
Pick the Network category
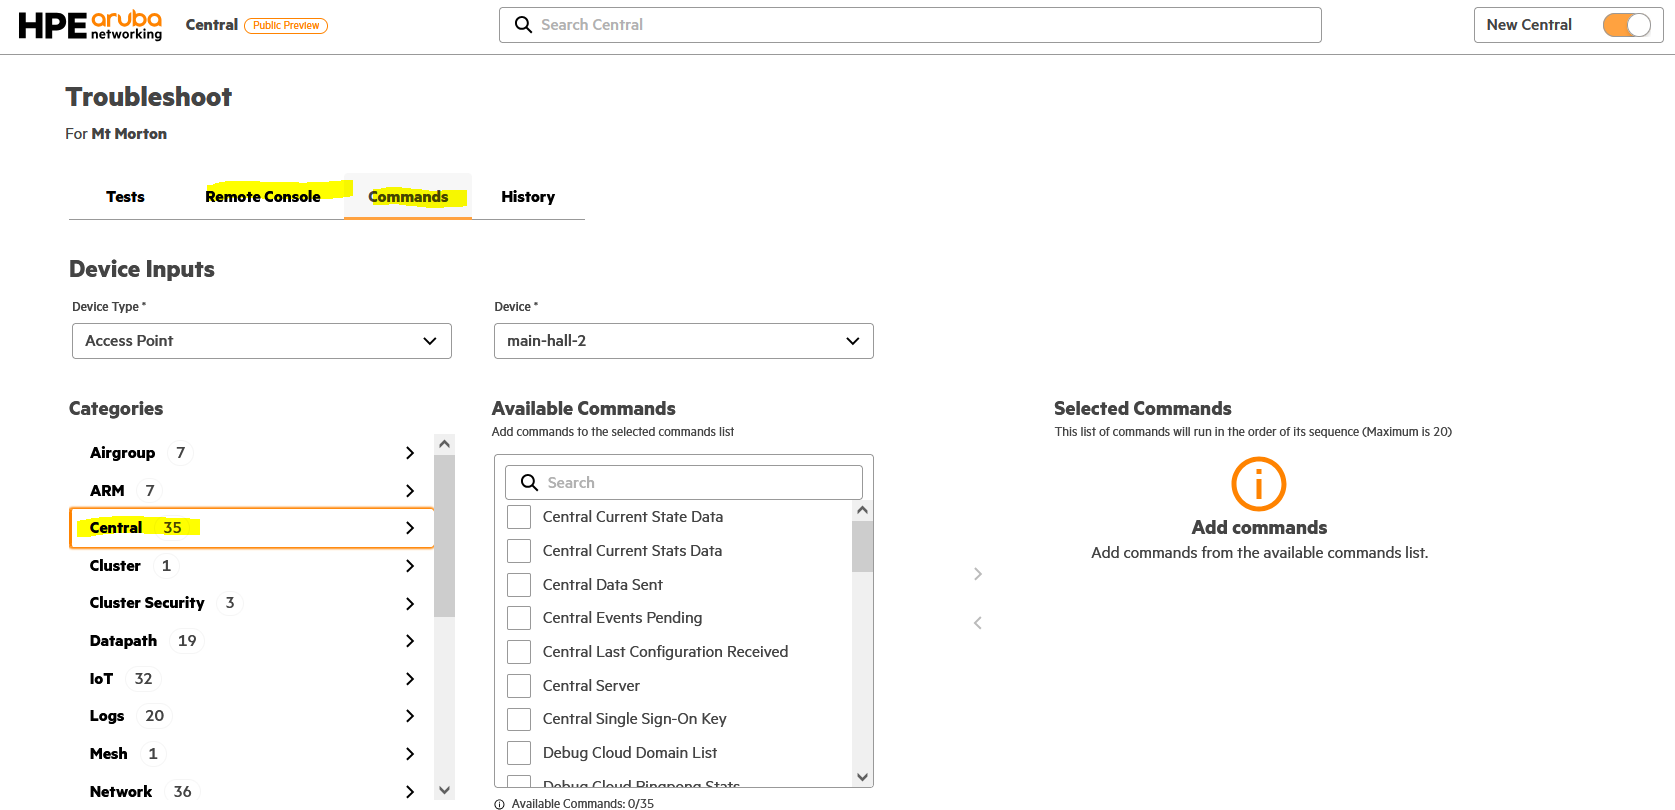pyautogui.click(x=251, y=792)
